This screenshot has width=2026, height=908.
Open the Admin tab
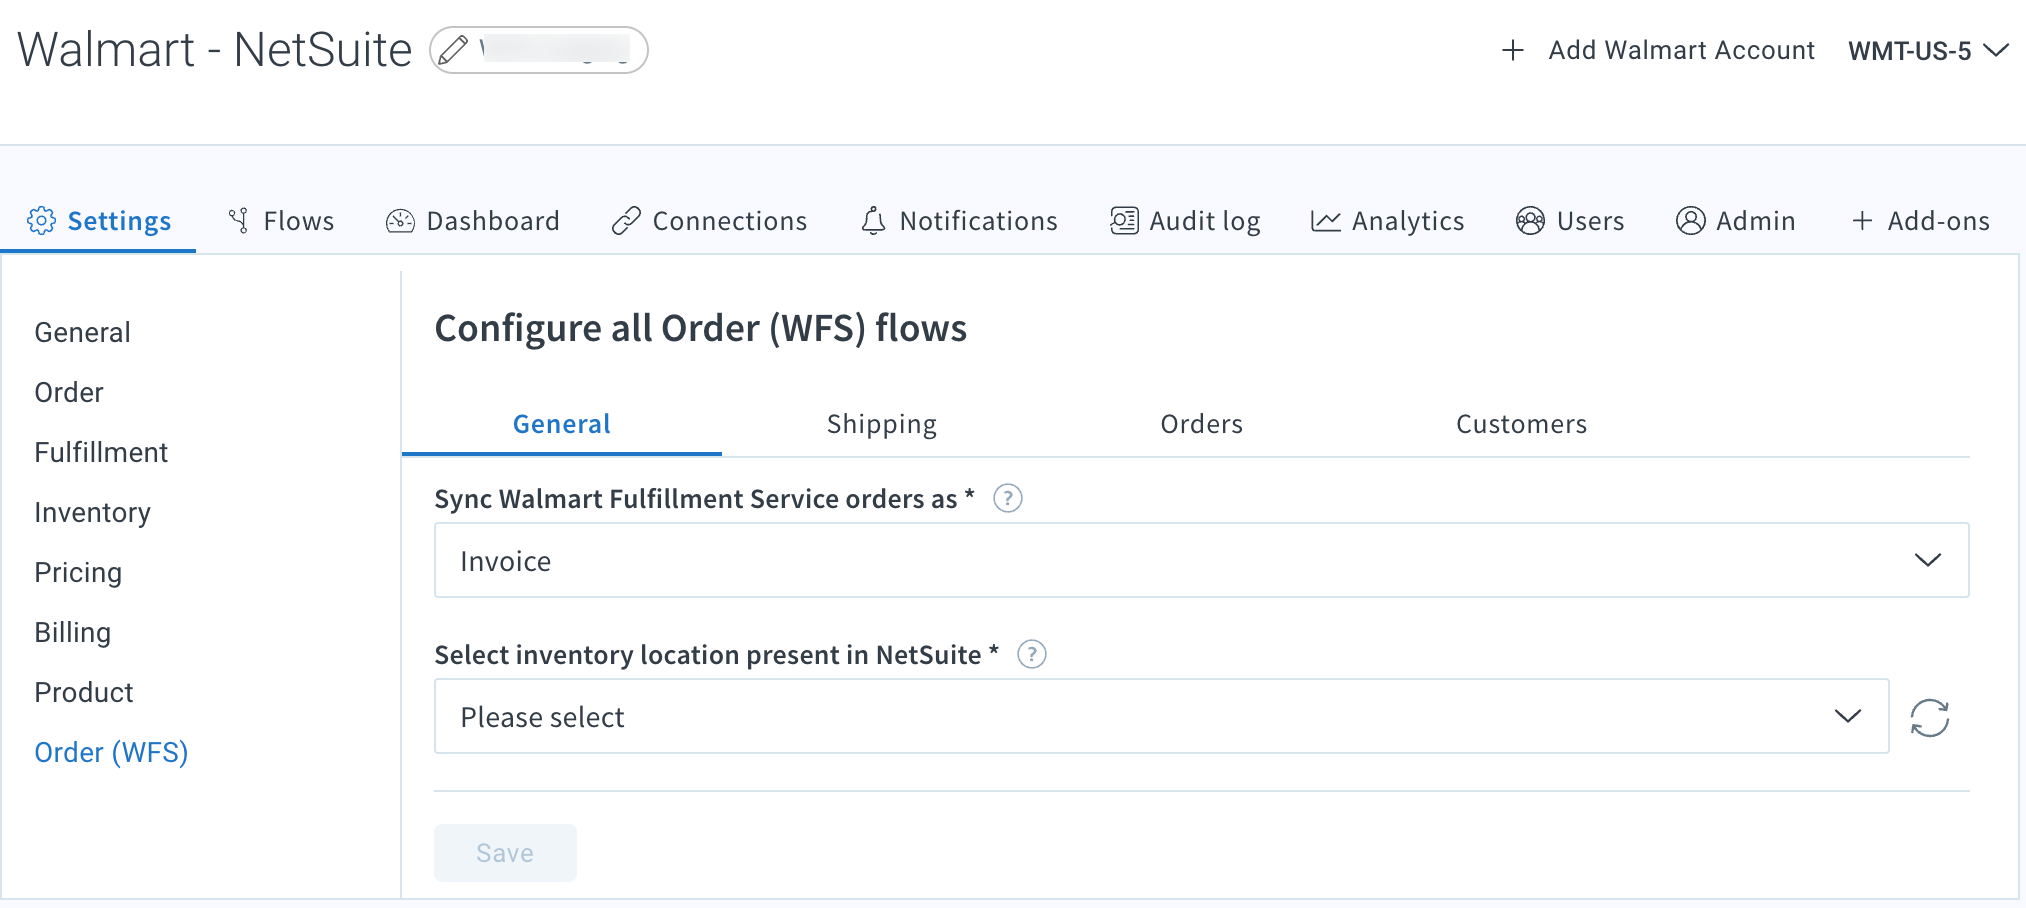tap(1736, 221)
